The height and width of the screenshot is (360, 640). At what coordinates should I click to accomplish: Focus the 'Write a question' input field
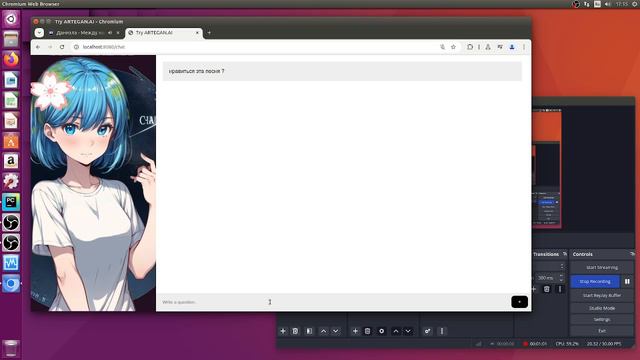click(x=333, y=302)
